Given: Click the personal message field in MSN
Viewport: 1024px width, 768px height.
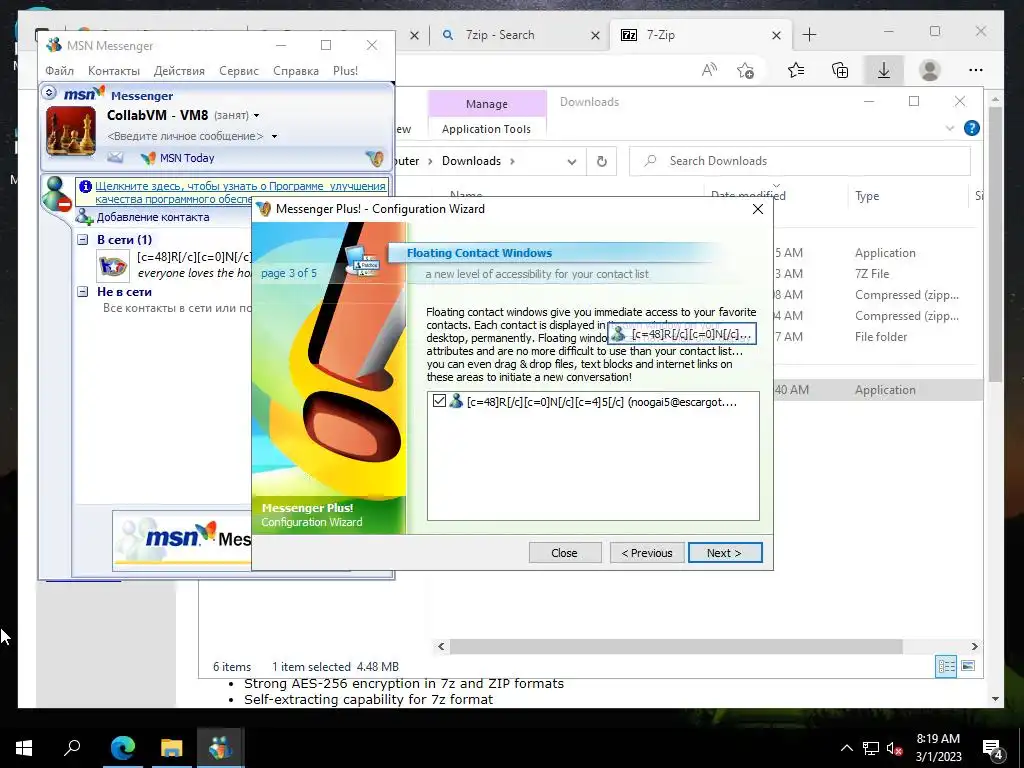Looking at the screenshot, I should point(185,136).
